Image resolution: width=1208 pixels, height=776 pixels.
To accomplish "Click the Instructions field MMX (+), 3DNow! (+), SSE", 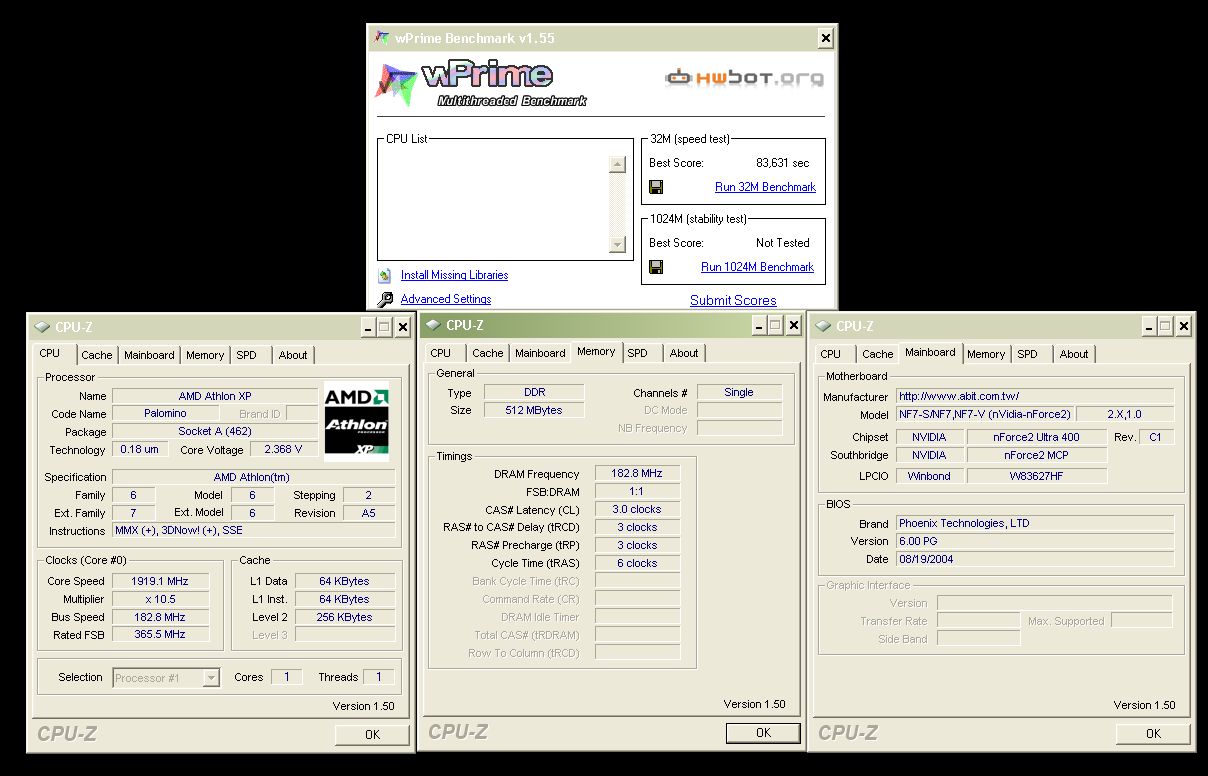I will click(254, 531).
